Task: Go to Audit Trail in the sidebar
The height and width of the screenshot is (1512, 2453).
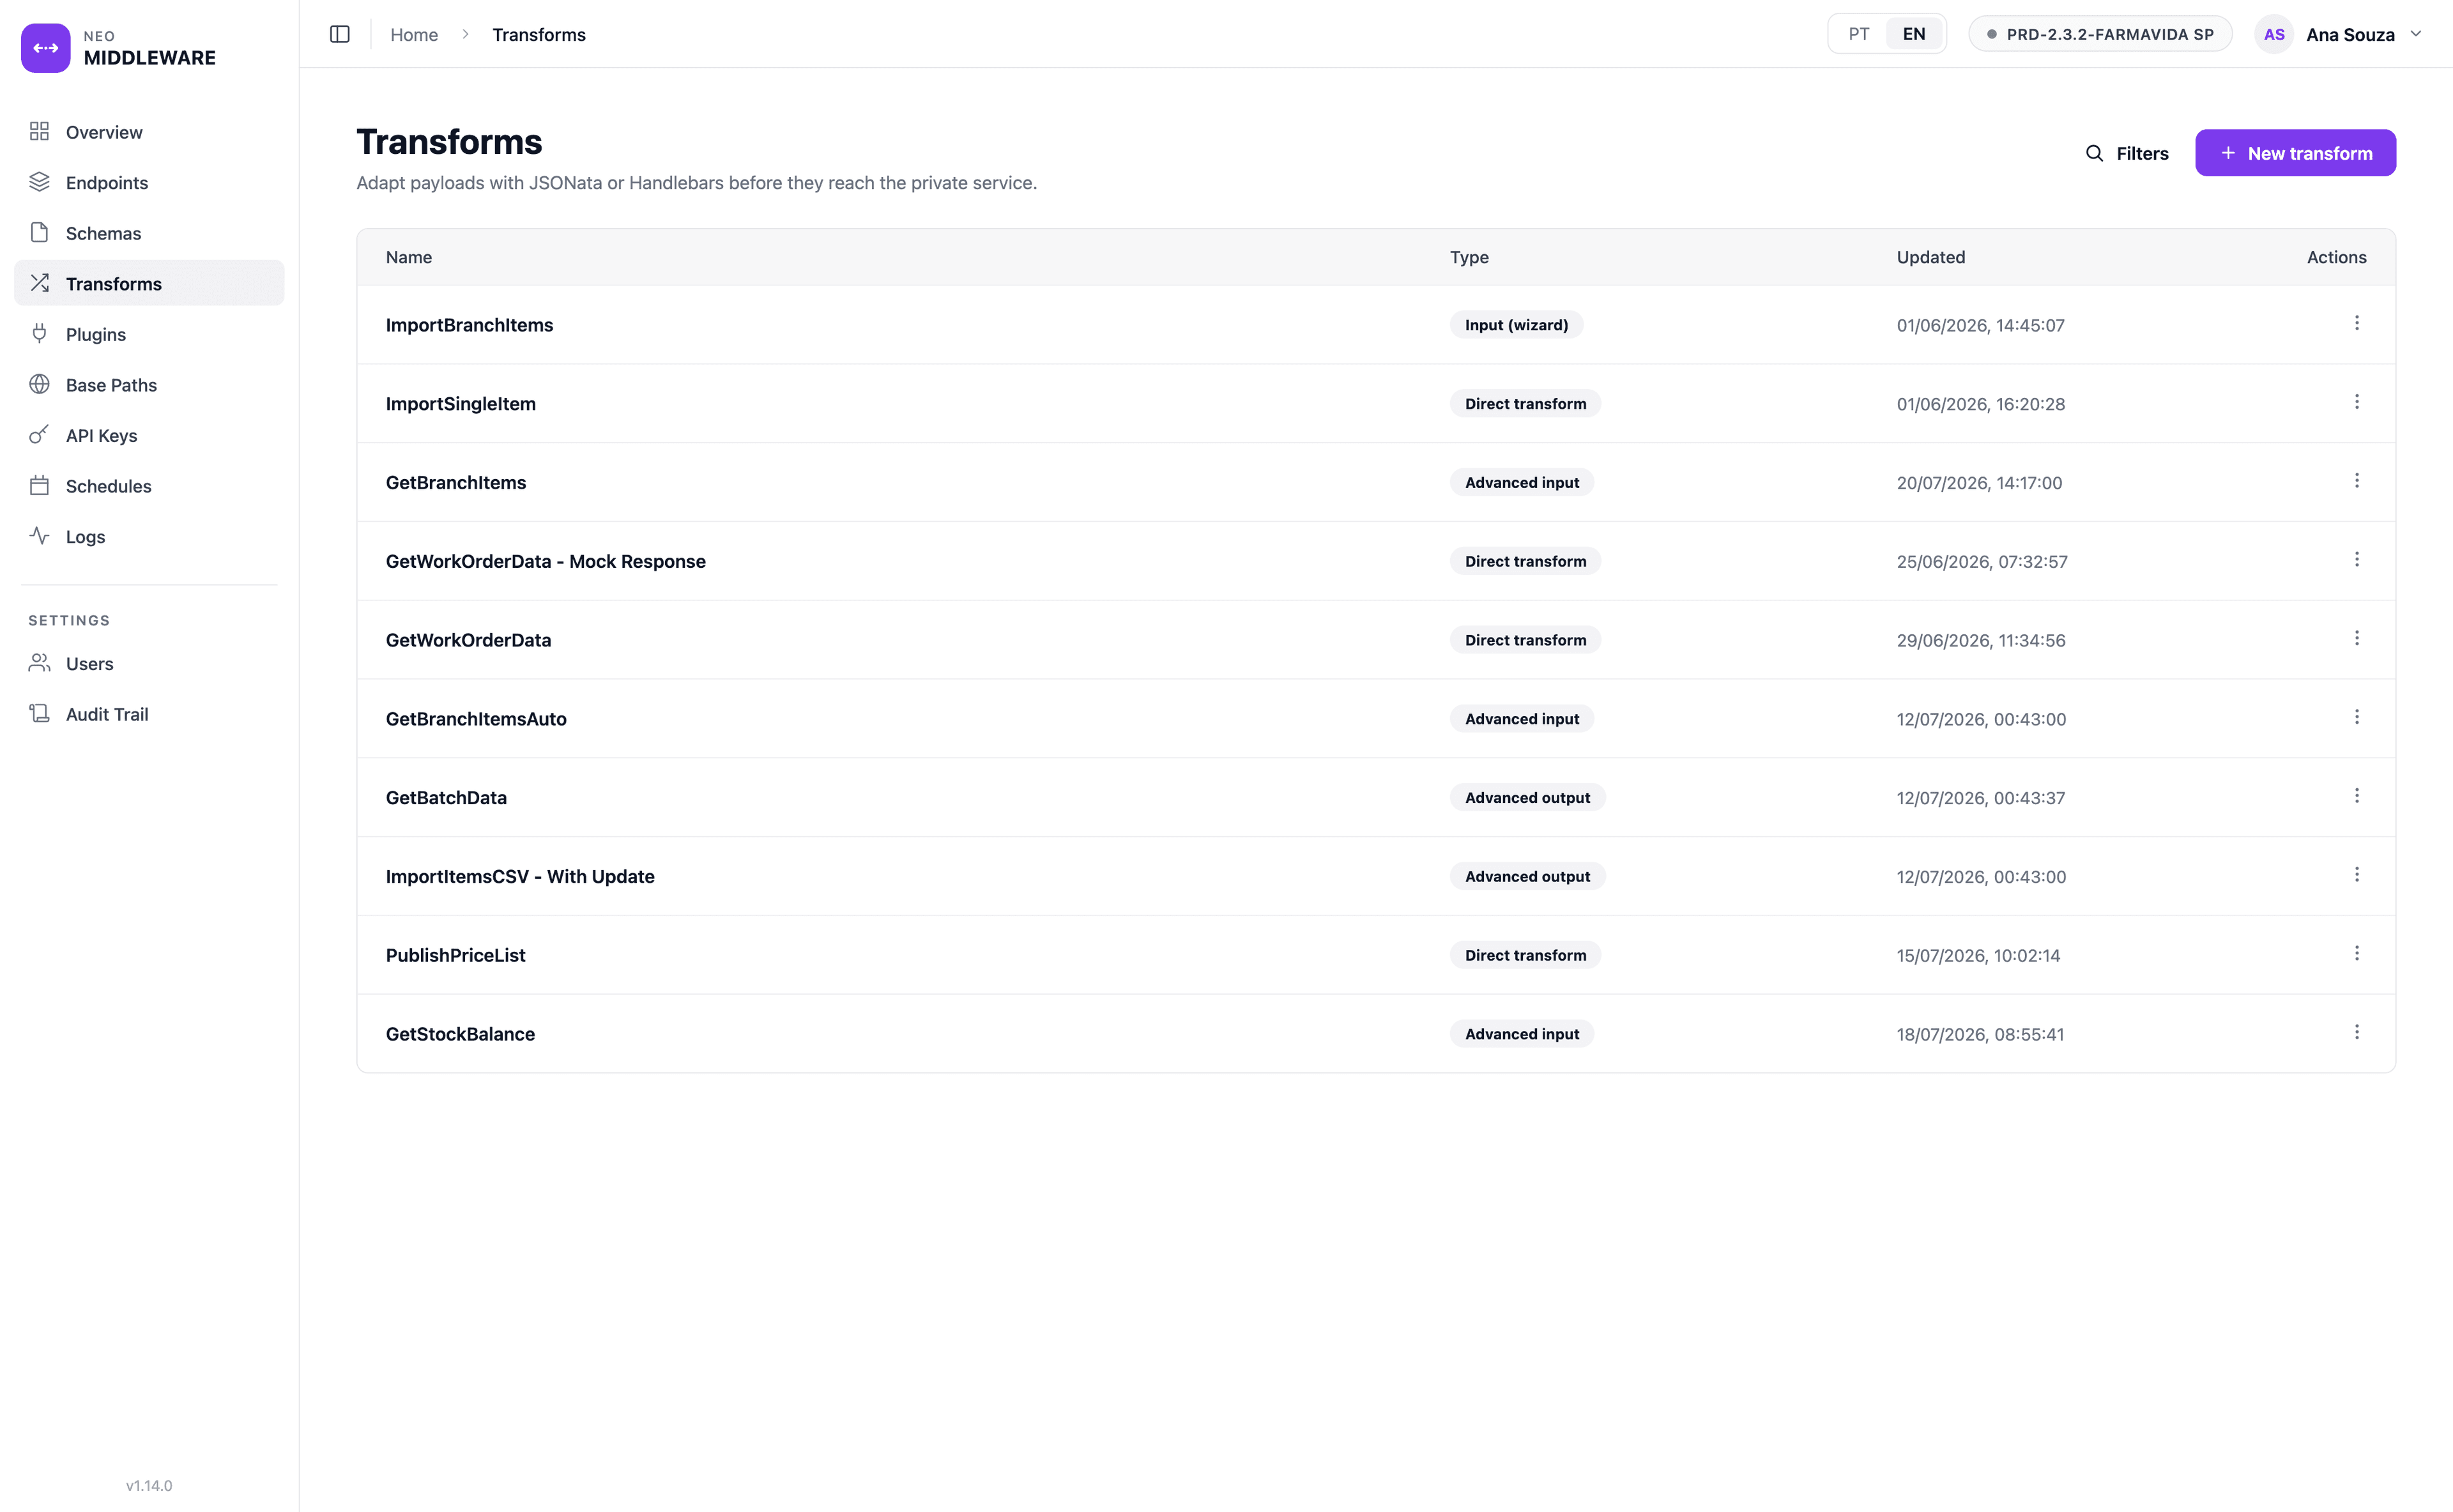Action: [149, 714]
